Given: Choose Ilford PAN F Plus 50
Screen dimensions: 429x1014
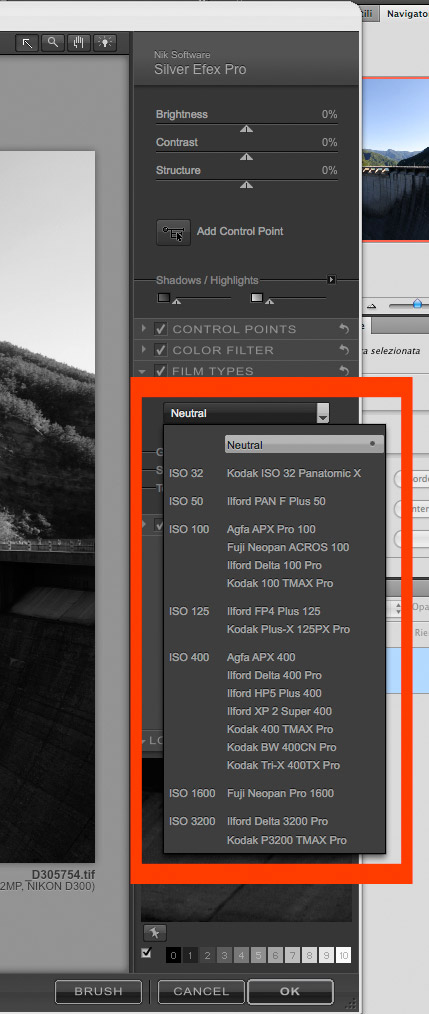Looking at the screenshot, I should click(276, 501).
